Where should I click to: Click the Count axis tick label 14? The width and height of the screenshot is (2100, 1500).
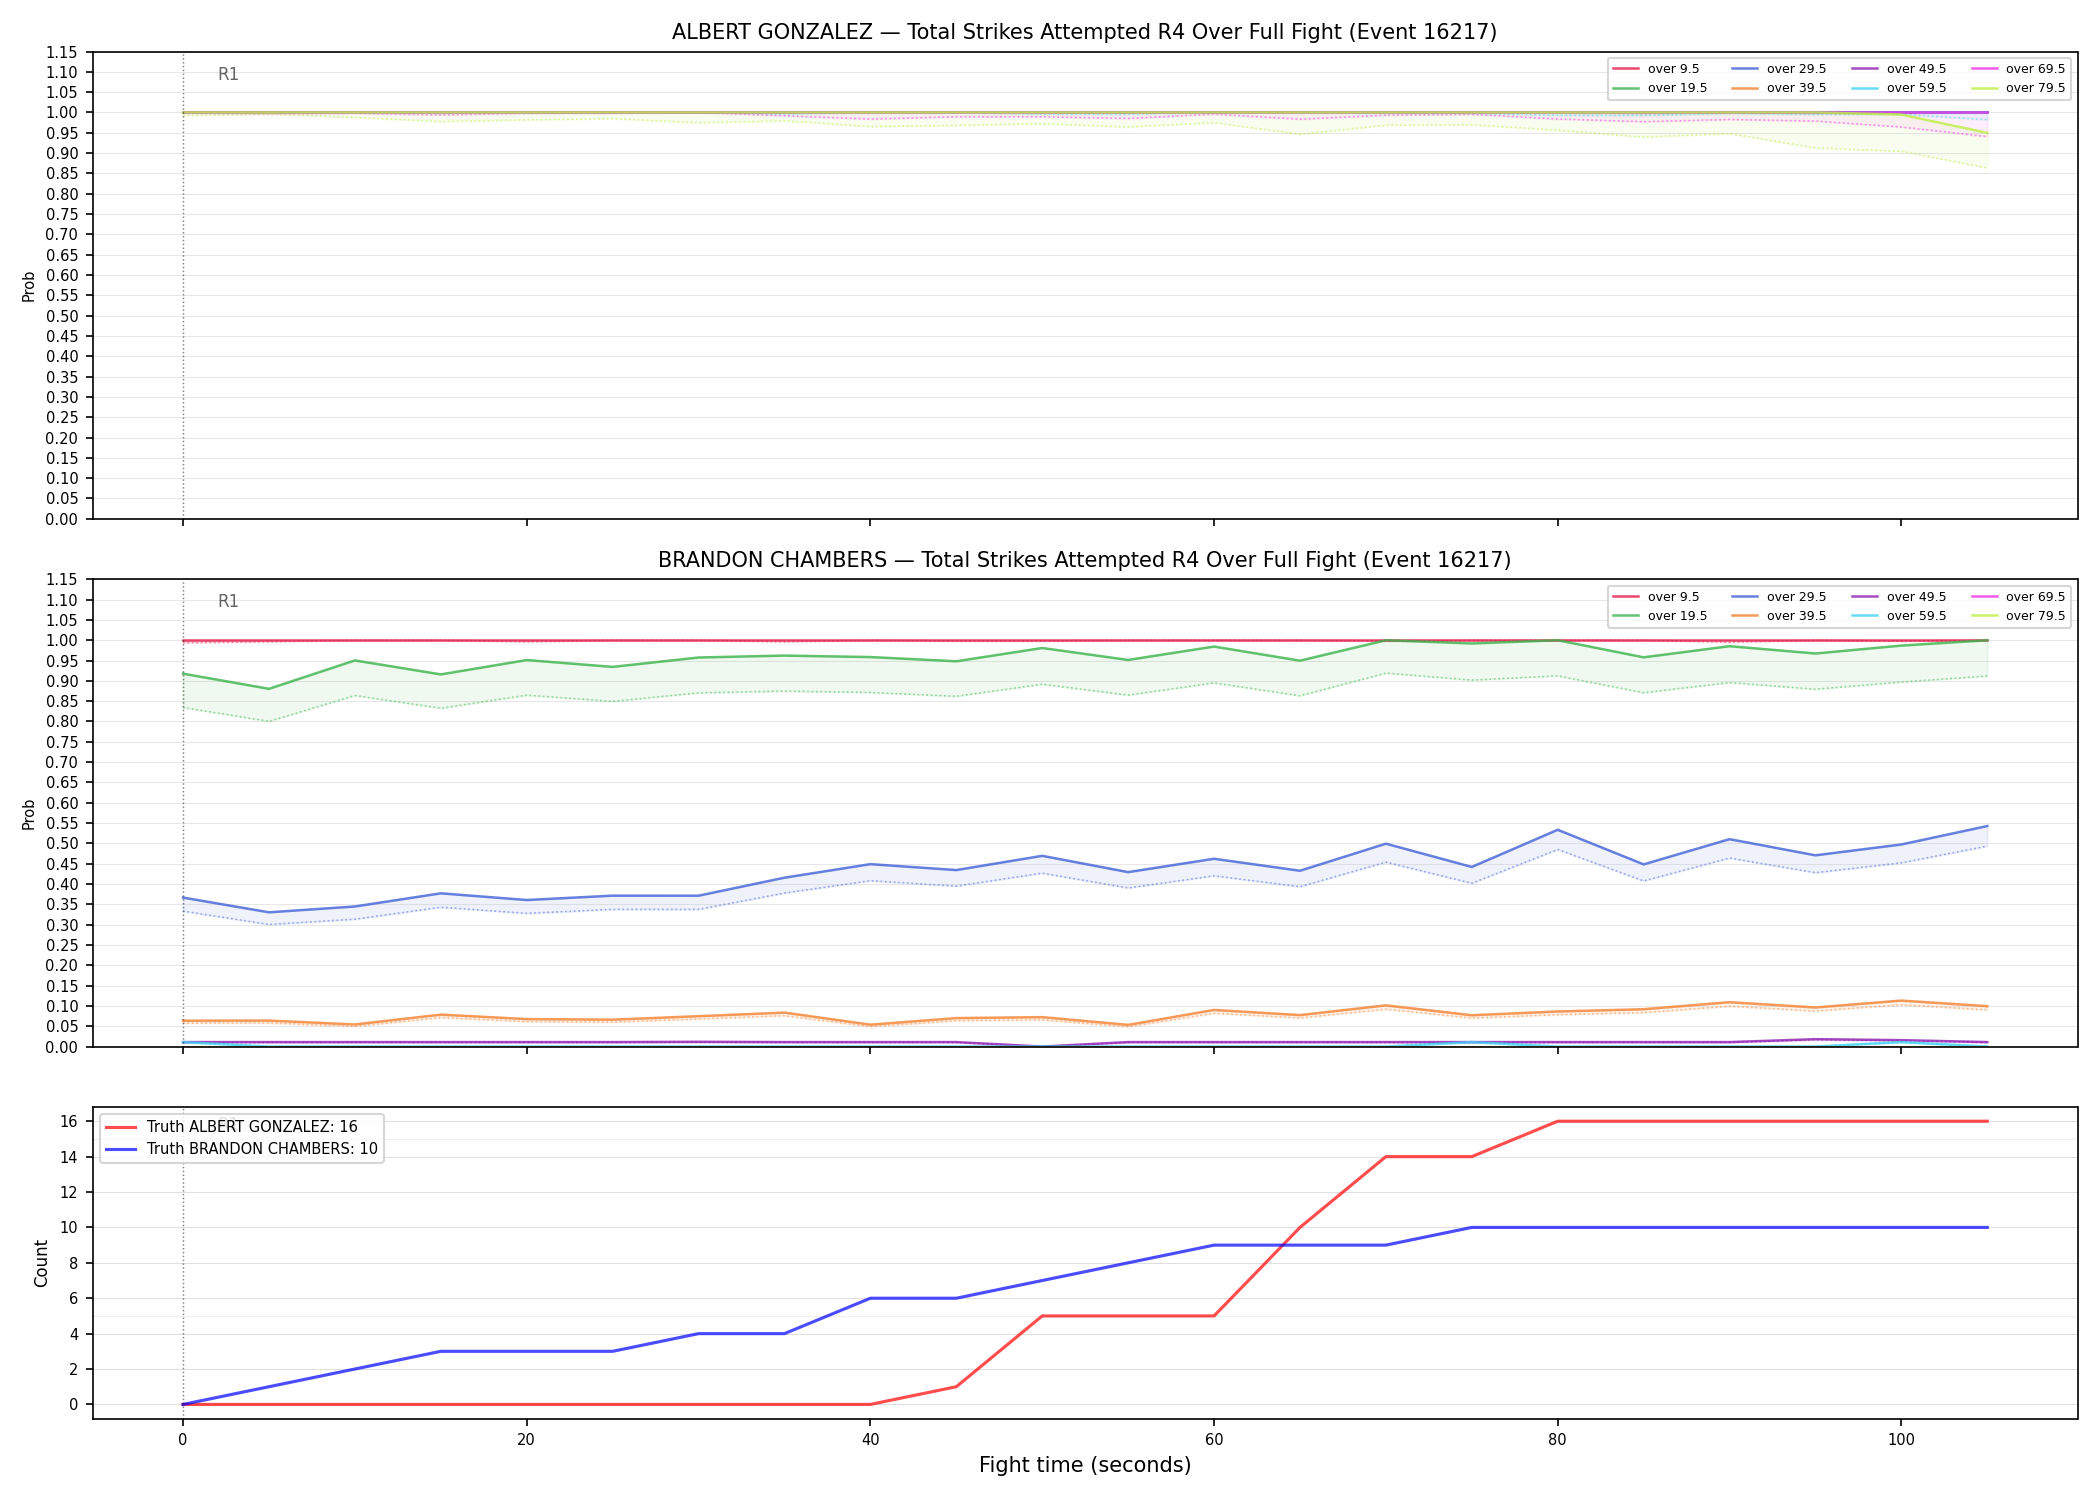pyautogui.click(x=68, y=1157)
